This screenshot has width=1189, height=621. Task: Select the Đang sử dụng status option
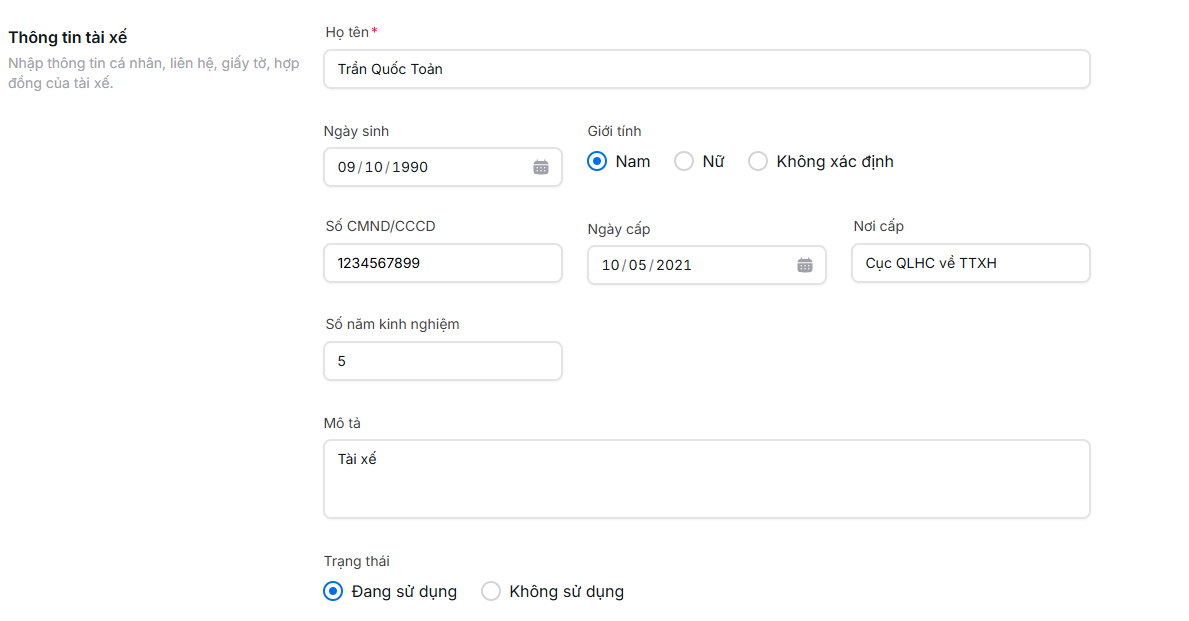[332, 591]
